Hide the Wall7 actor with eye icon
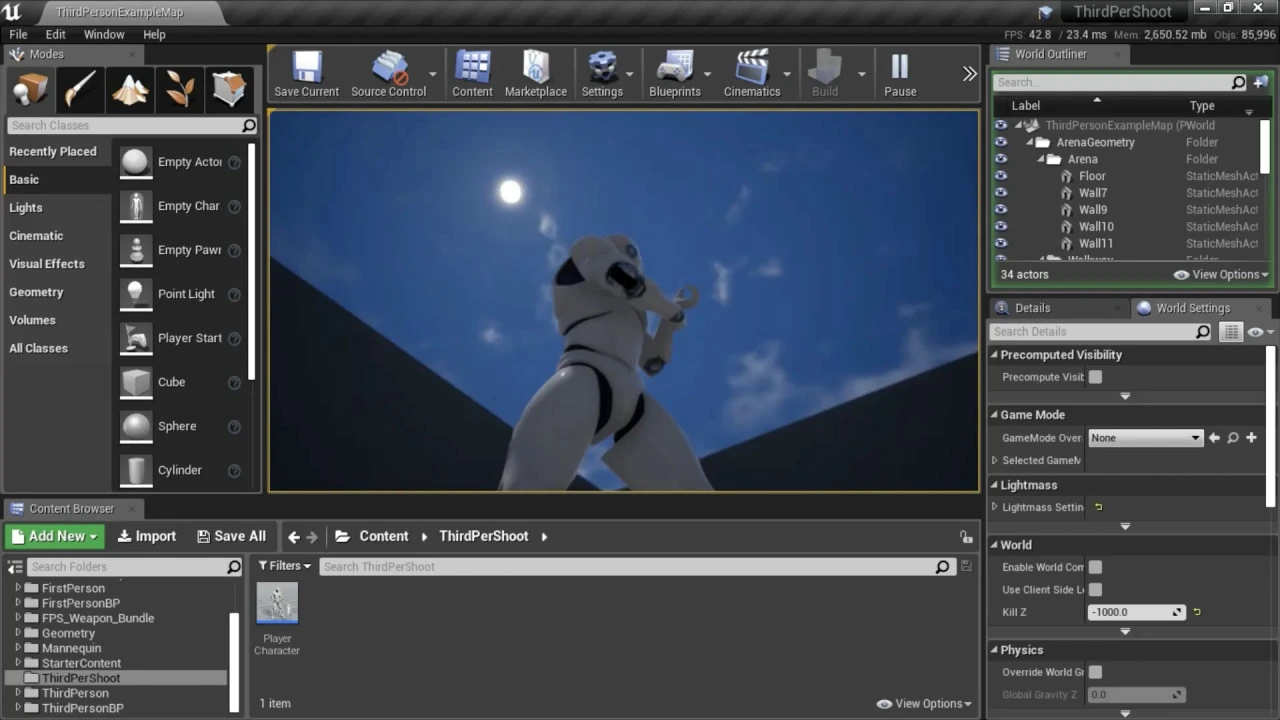This screenshot has height=720, width=1280. (x=1001, y=193)
